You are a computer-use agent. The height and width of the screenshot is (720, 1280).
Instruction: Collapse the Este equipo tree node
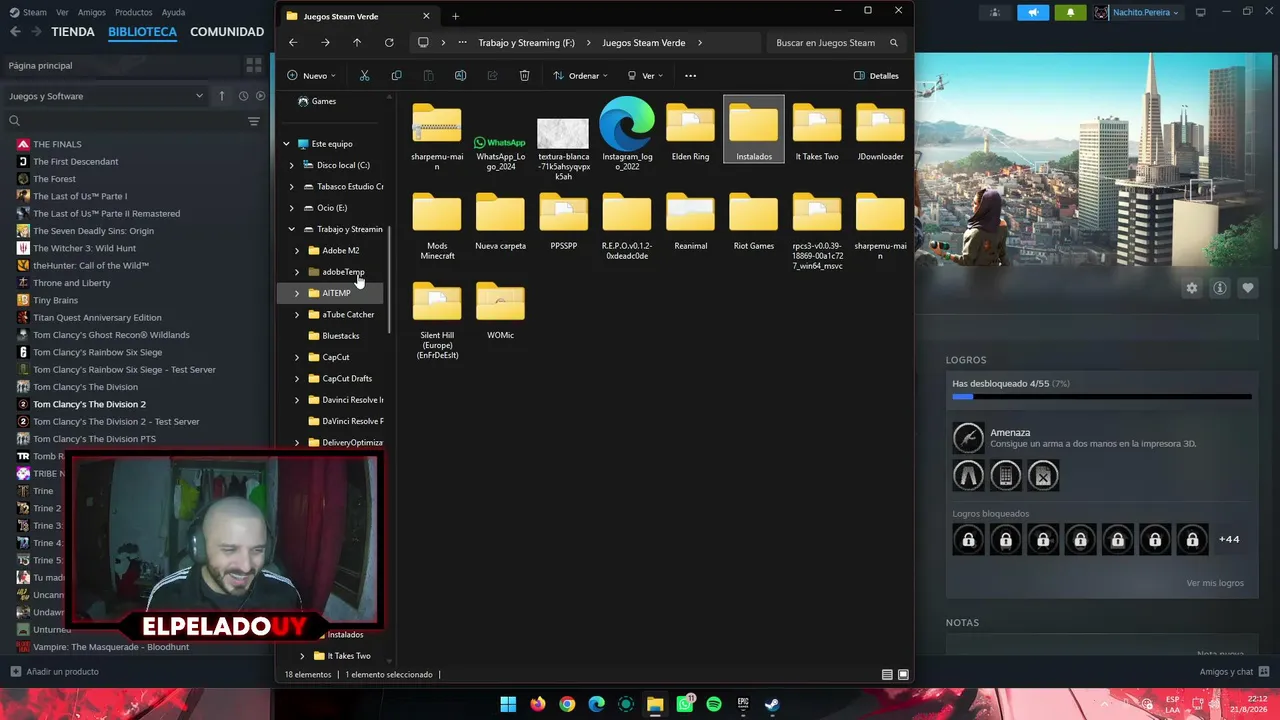pyautogui.click(x=287, y=144)
